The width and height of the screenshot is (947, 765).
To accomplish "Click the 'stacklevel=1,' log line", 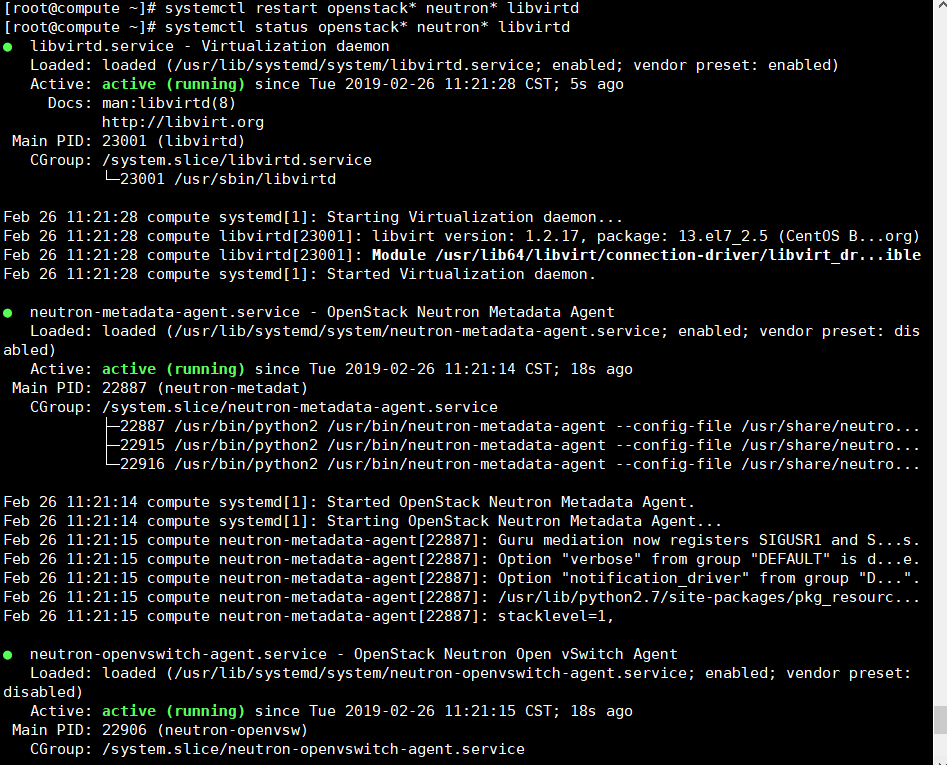I will click(309, 616).
